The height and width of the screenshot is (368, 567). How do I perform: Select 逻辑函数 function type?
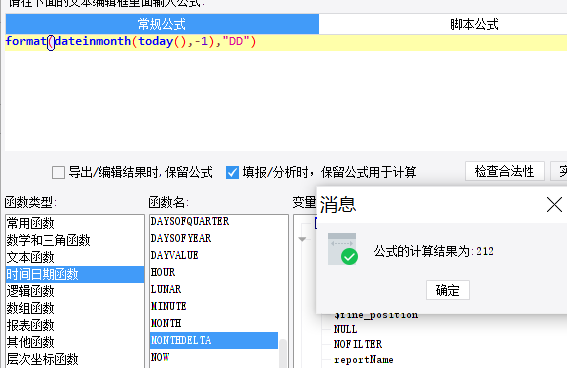[x=75, y=291]
